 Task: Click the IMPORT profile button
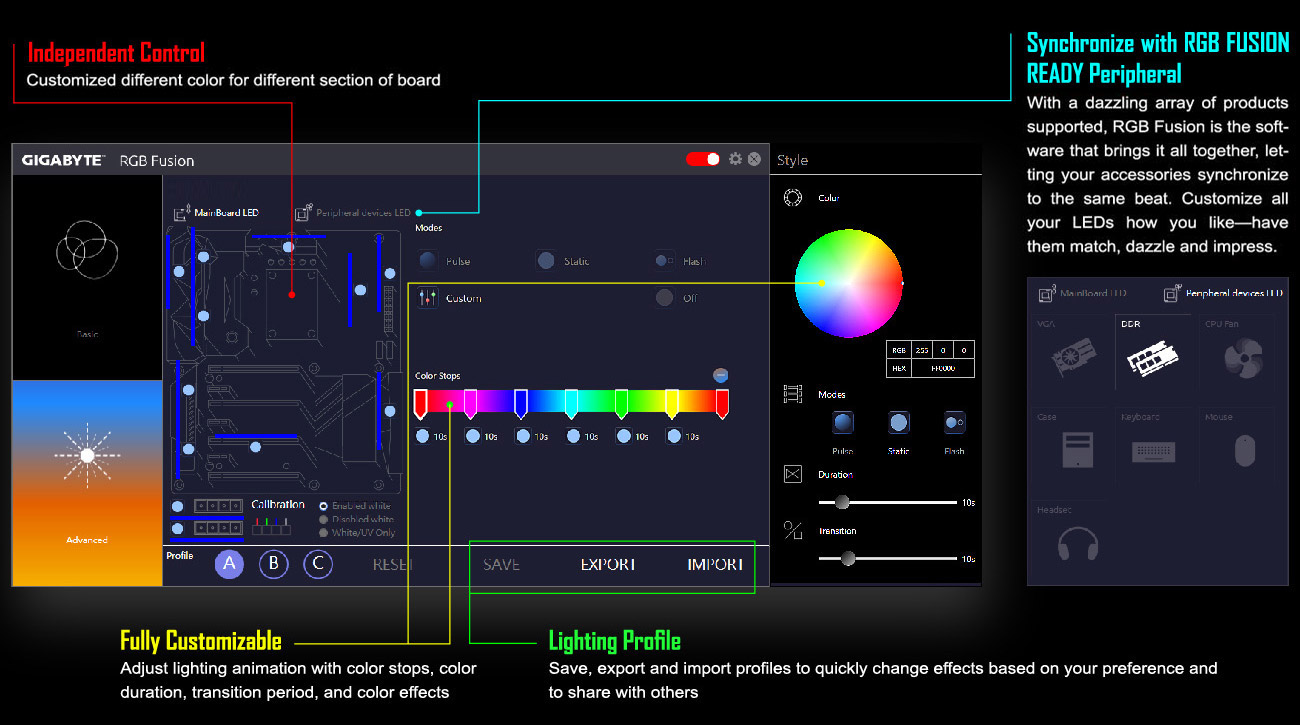pyautogui.click(x=715, y=565)
